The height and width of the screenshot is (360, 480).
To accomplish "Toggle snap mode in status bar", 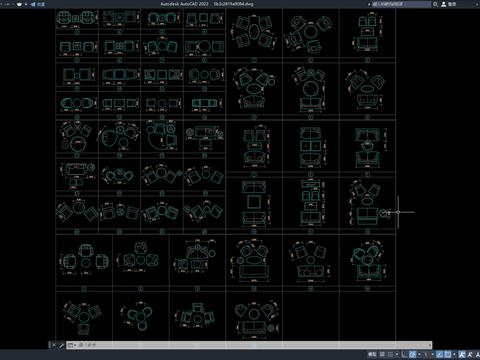I will coord(390,354).
